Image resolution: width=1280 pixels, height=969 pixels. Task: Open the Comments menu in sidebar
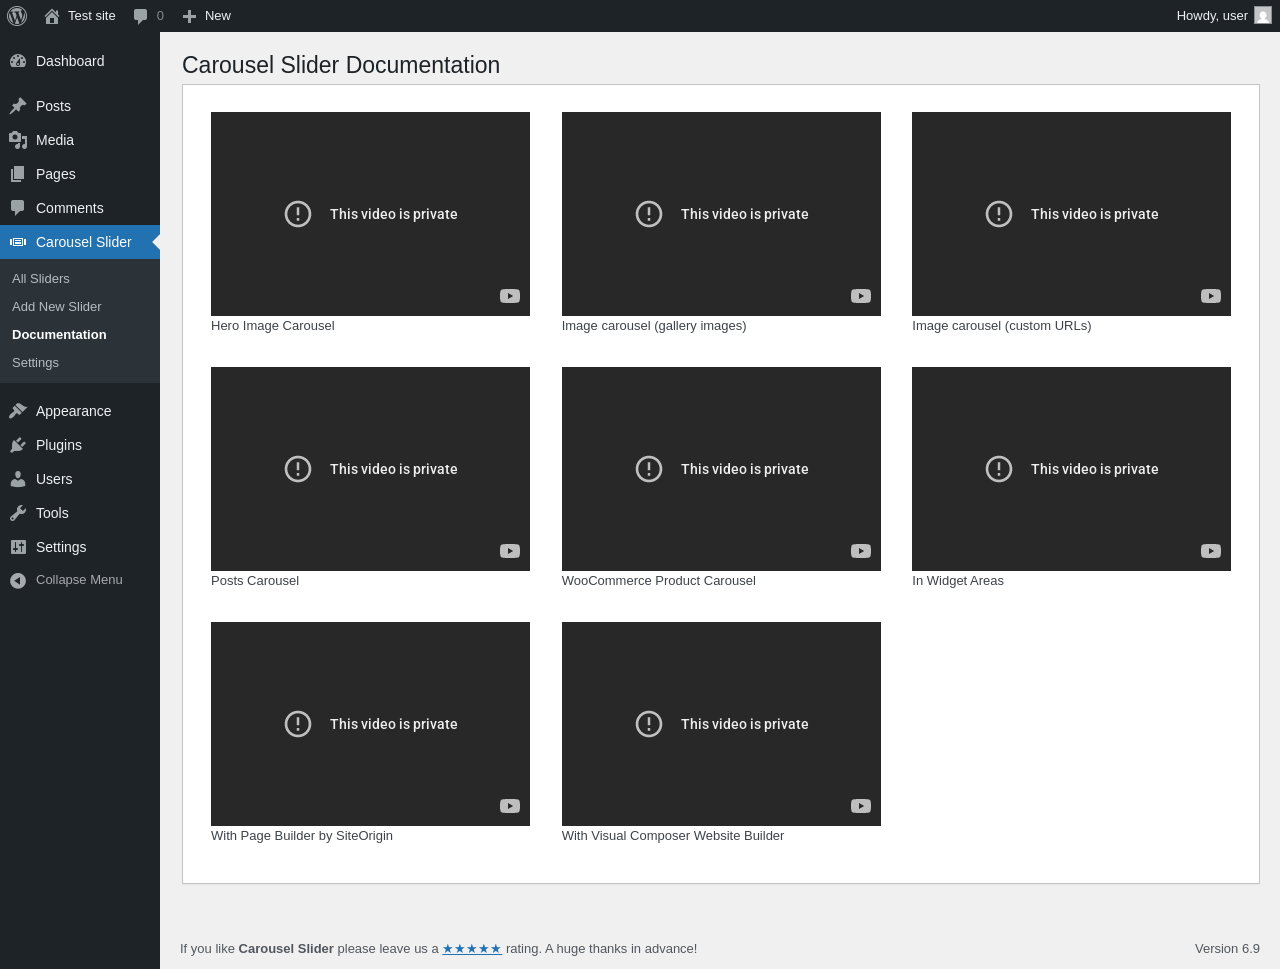coord(80,208)
